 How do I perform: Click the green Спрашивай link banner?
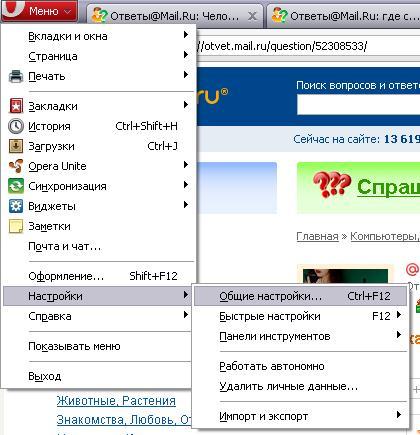388,187
